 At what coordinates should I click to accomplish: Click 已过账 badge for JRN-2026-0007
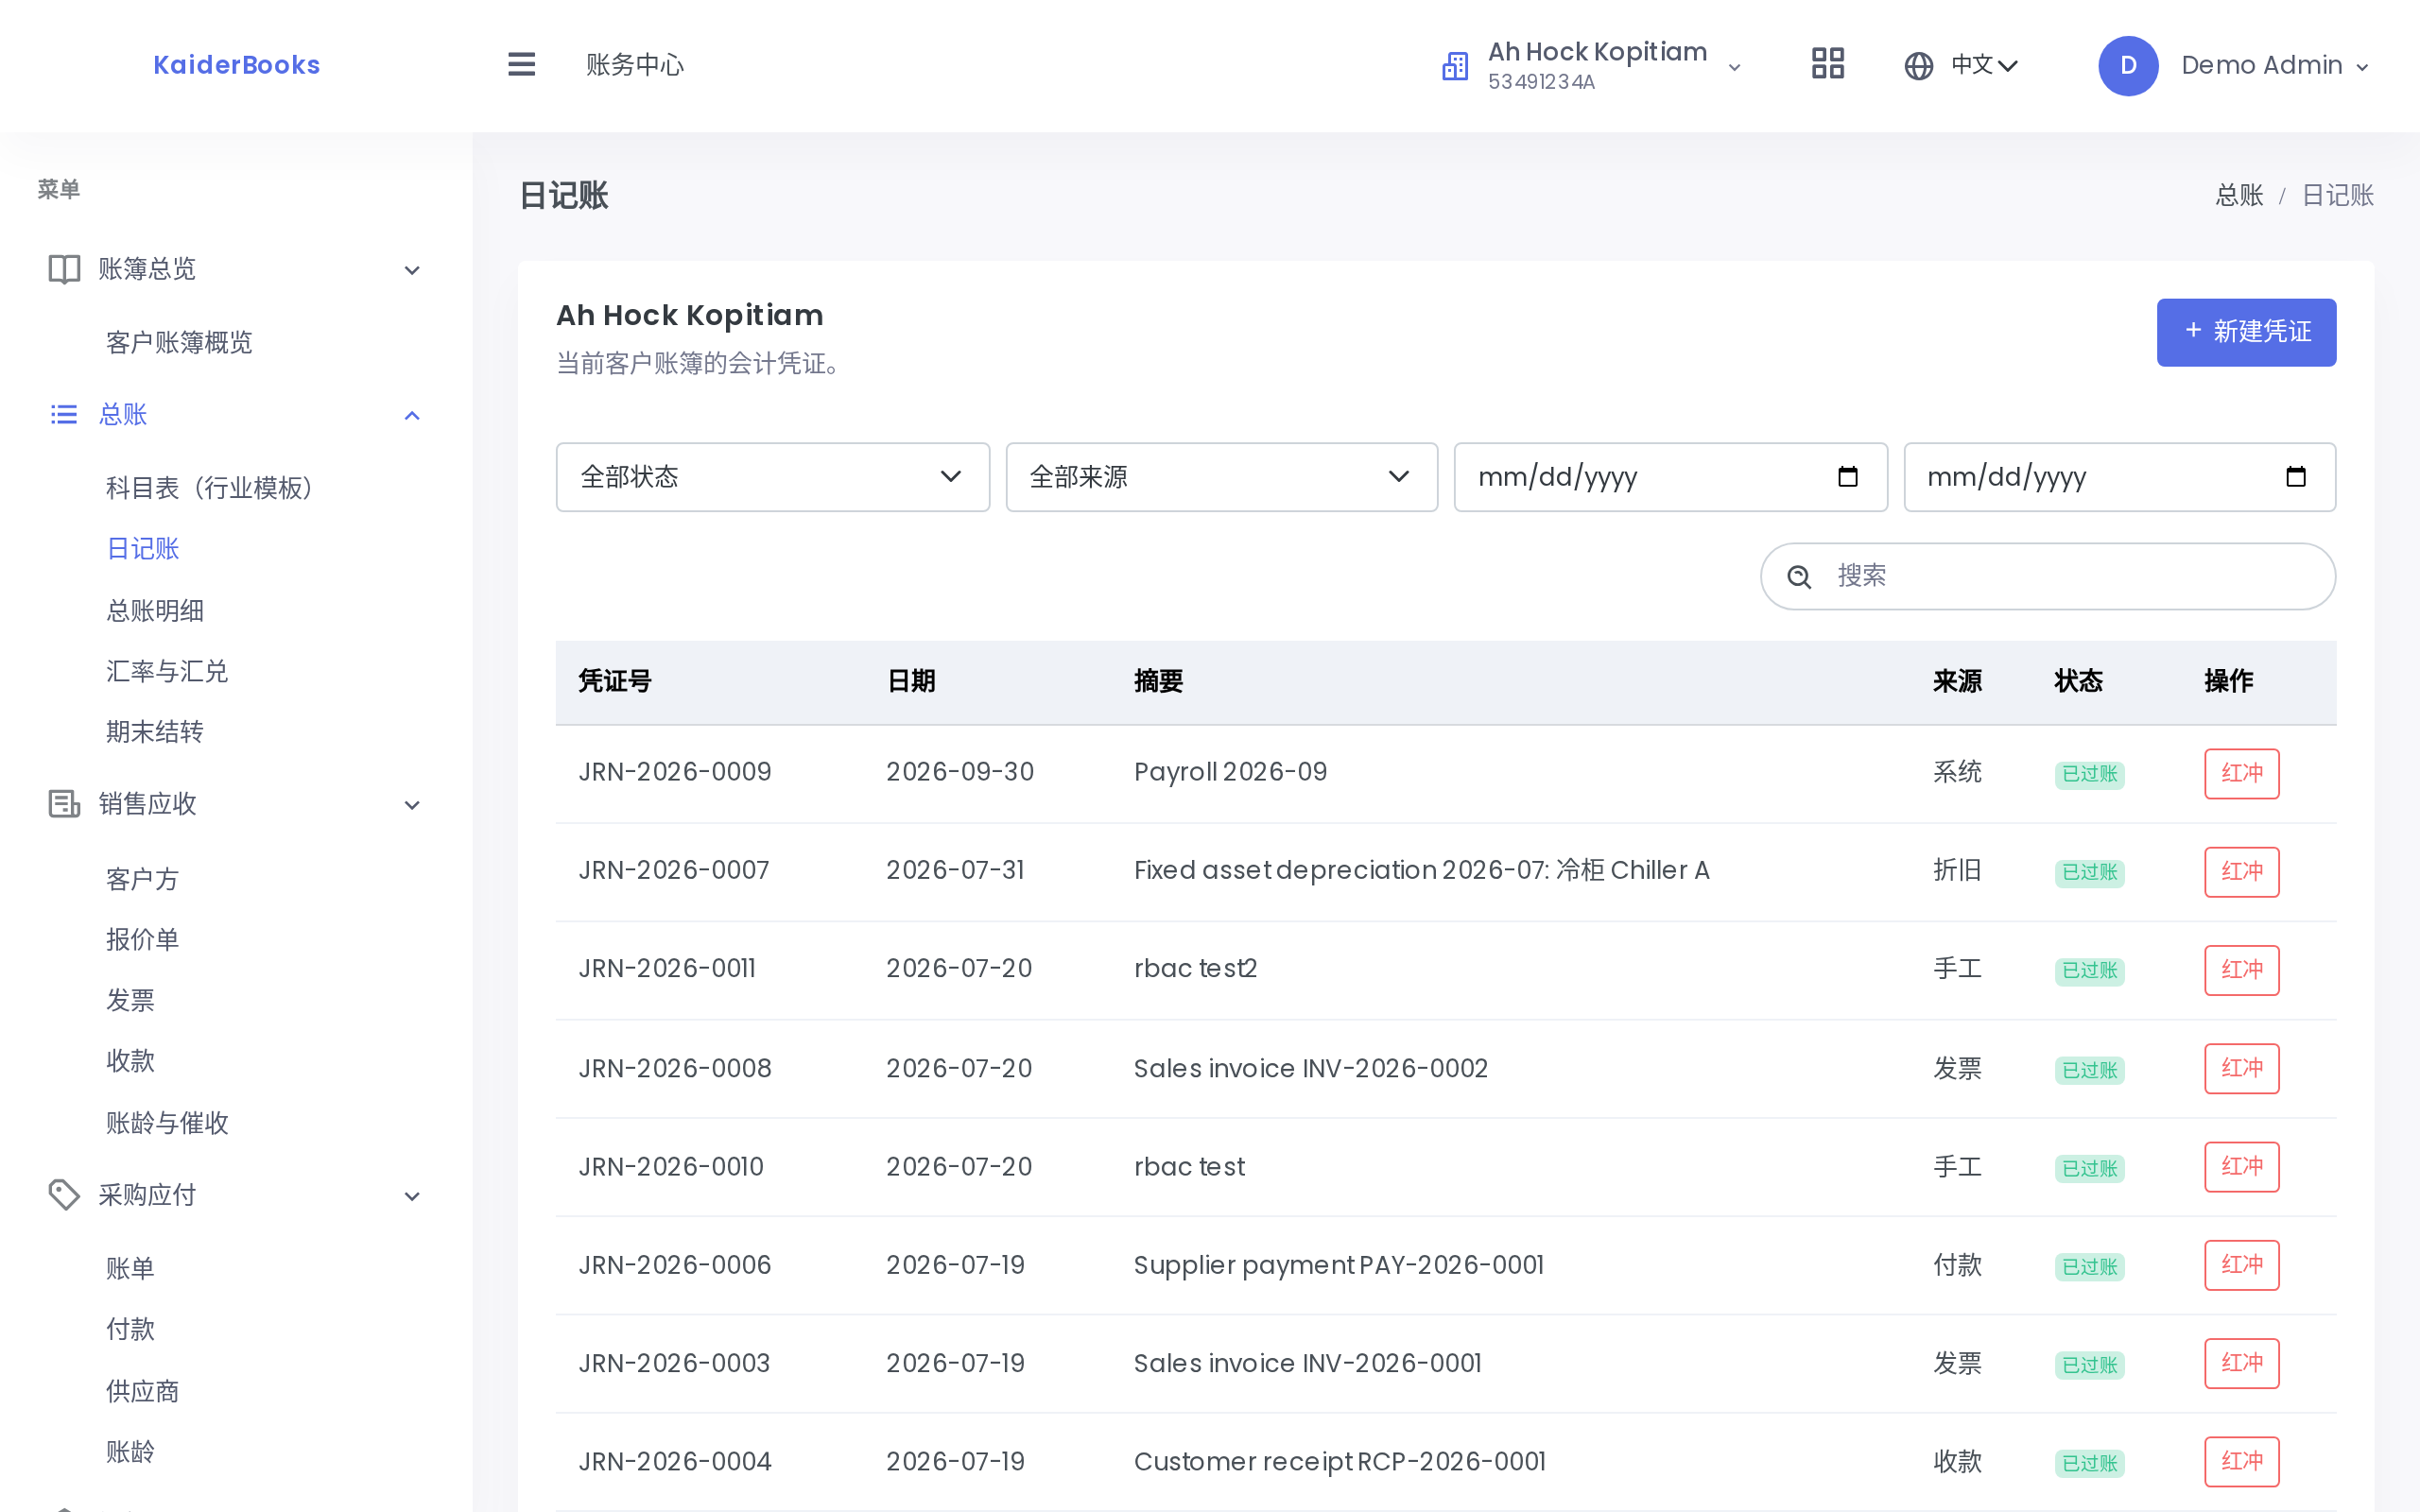[x=2089, y=873]
